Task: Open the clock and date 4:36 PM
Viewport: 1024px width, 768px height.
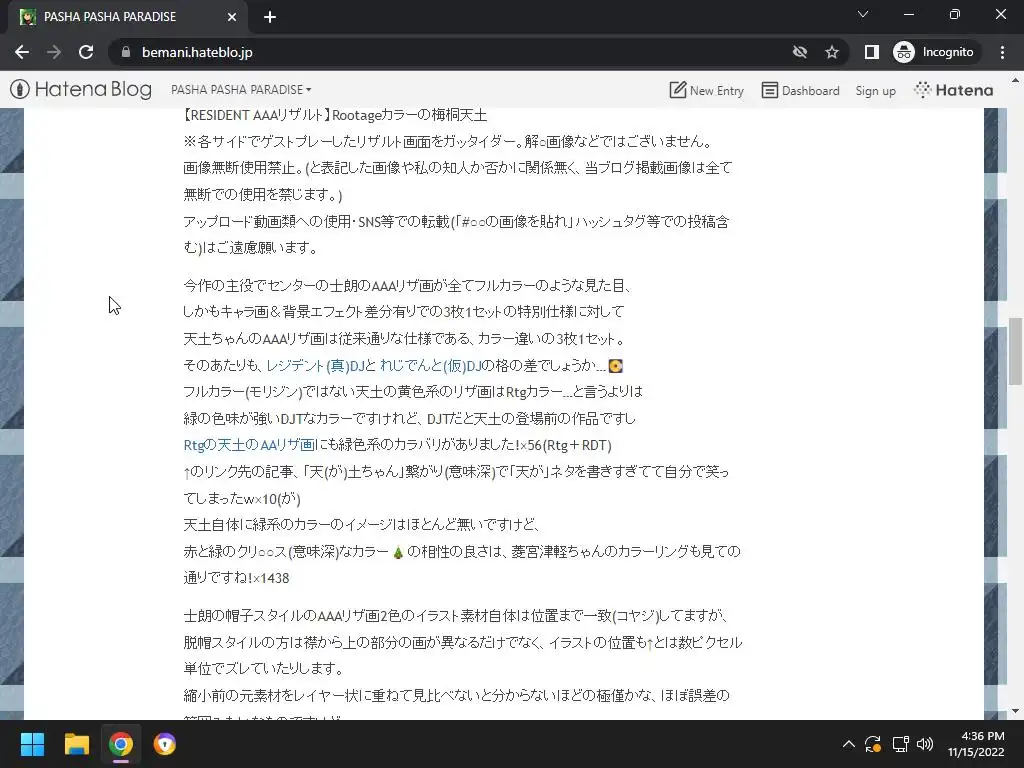Action: (976, 744)
